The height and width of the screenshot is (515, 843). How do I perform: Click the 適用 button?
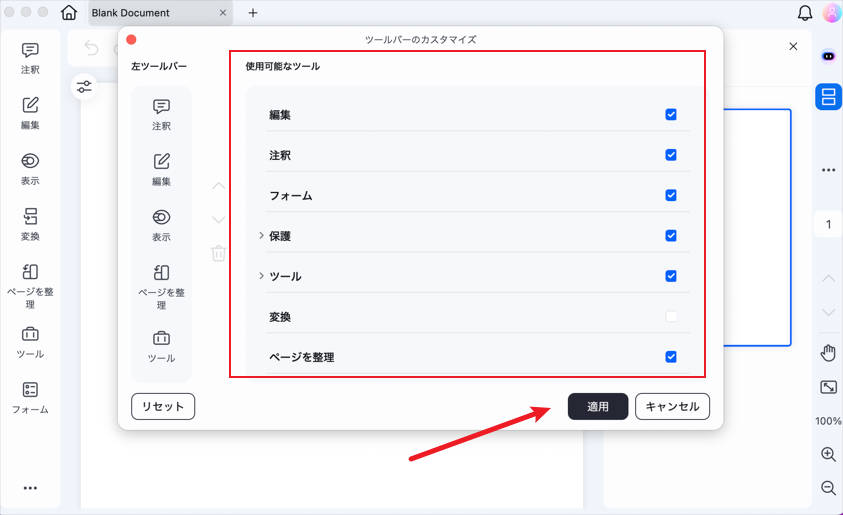pyautogui.click(x=598, y=406)
